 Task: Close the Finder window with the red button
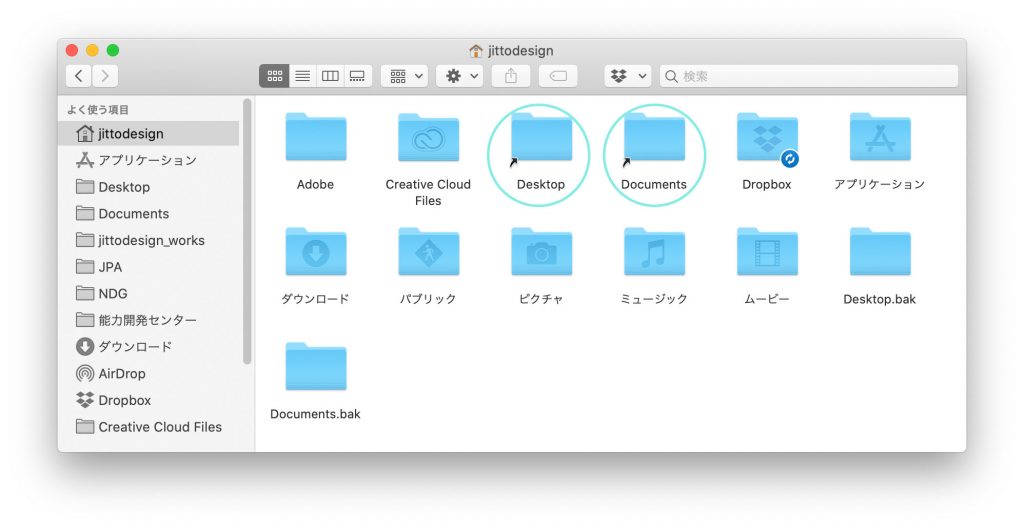(x=72, y=50)
